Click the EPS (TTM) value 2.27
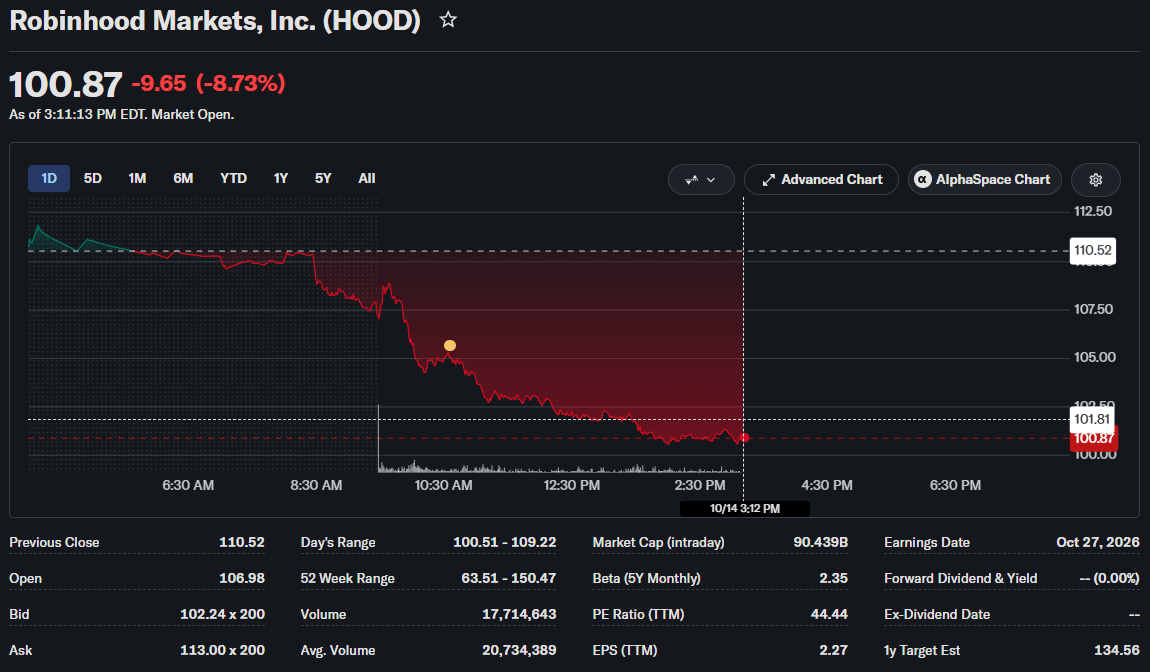 (x=833, y=650)
